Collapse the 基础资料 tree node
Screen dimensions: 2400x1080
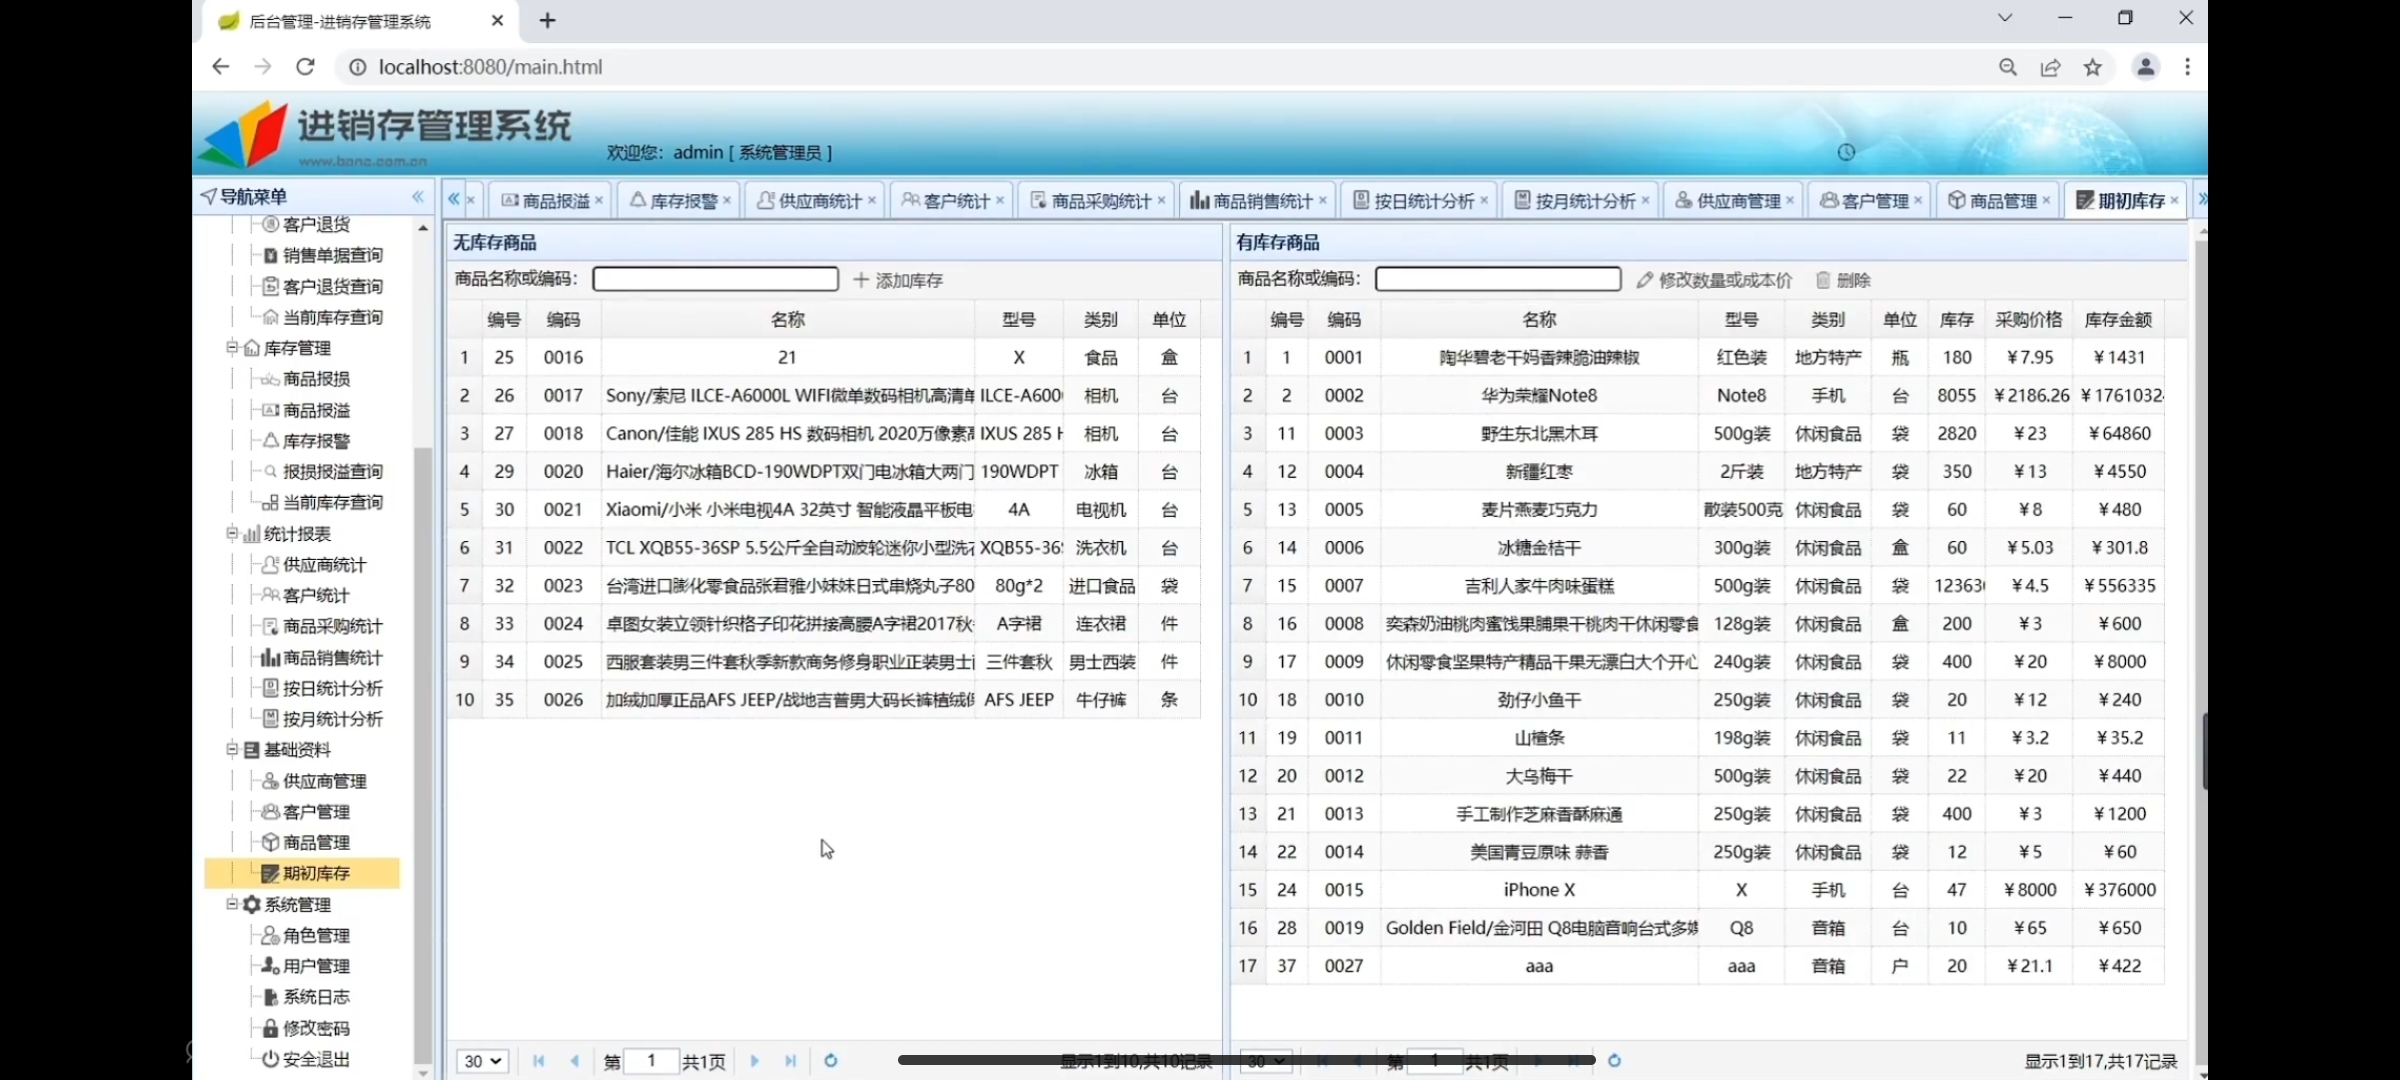[x=232, y=749]
